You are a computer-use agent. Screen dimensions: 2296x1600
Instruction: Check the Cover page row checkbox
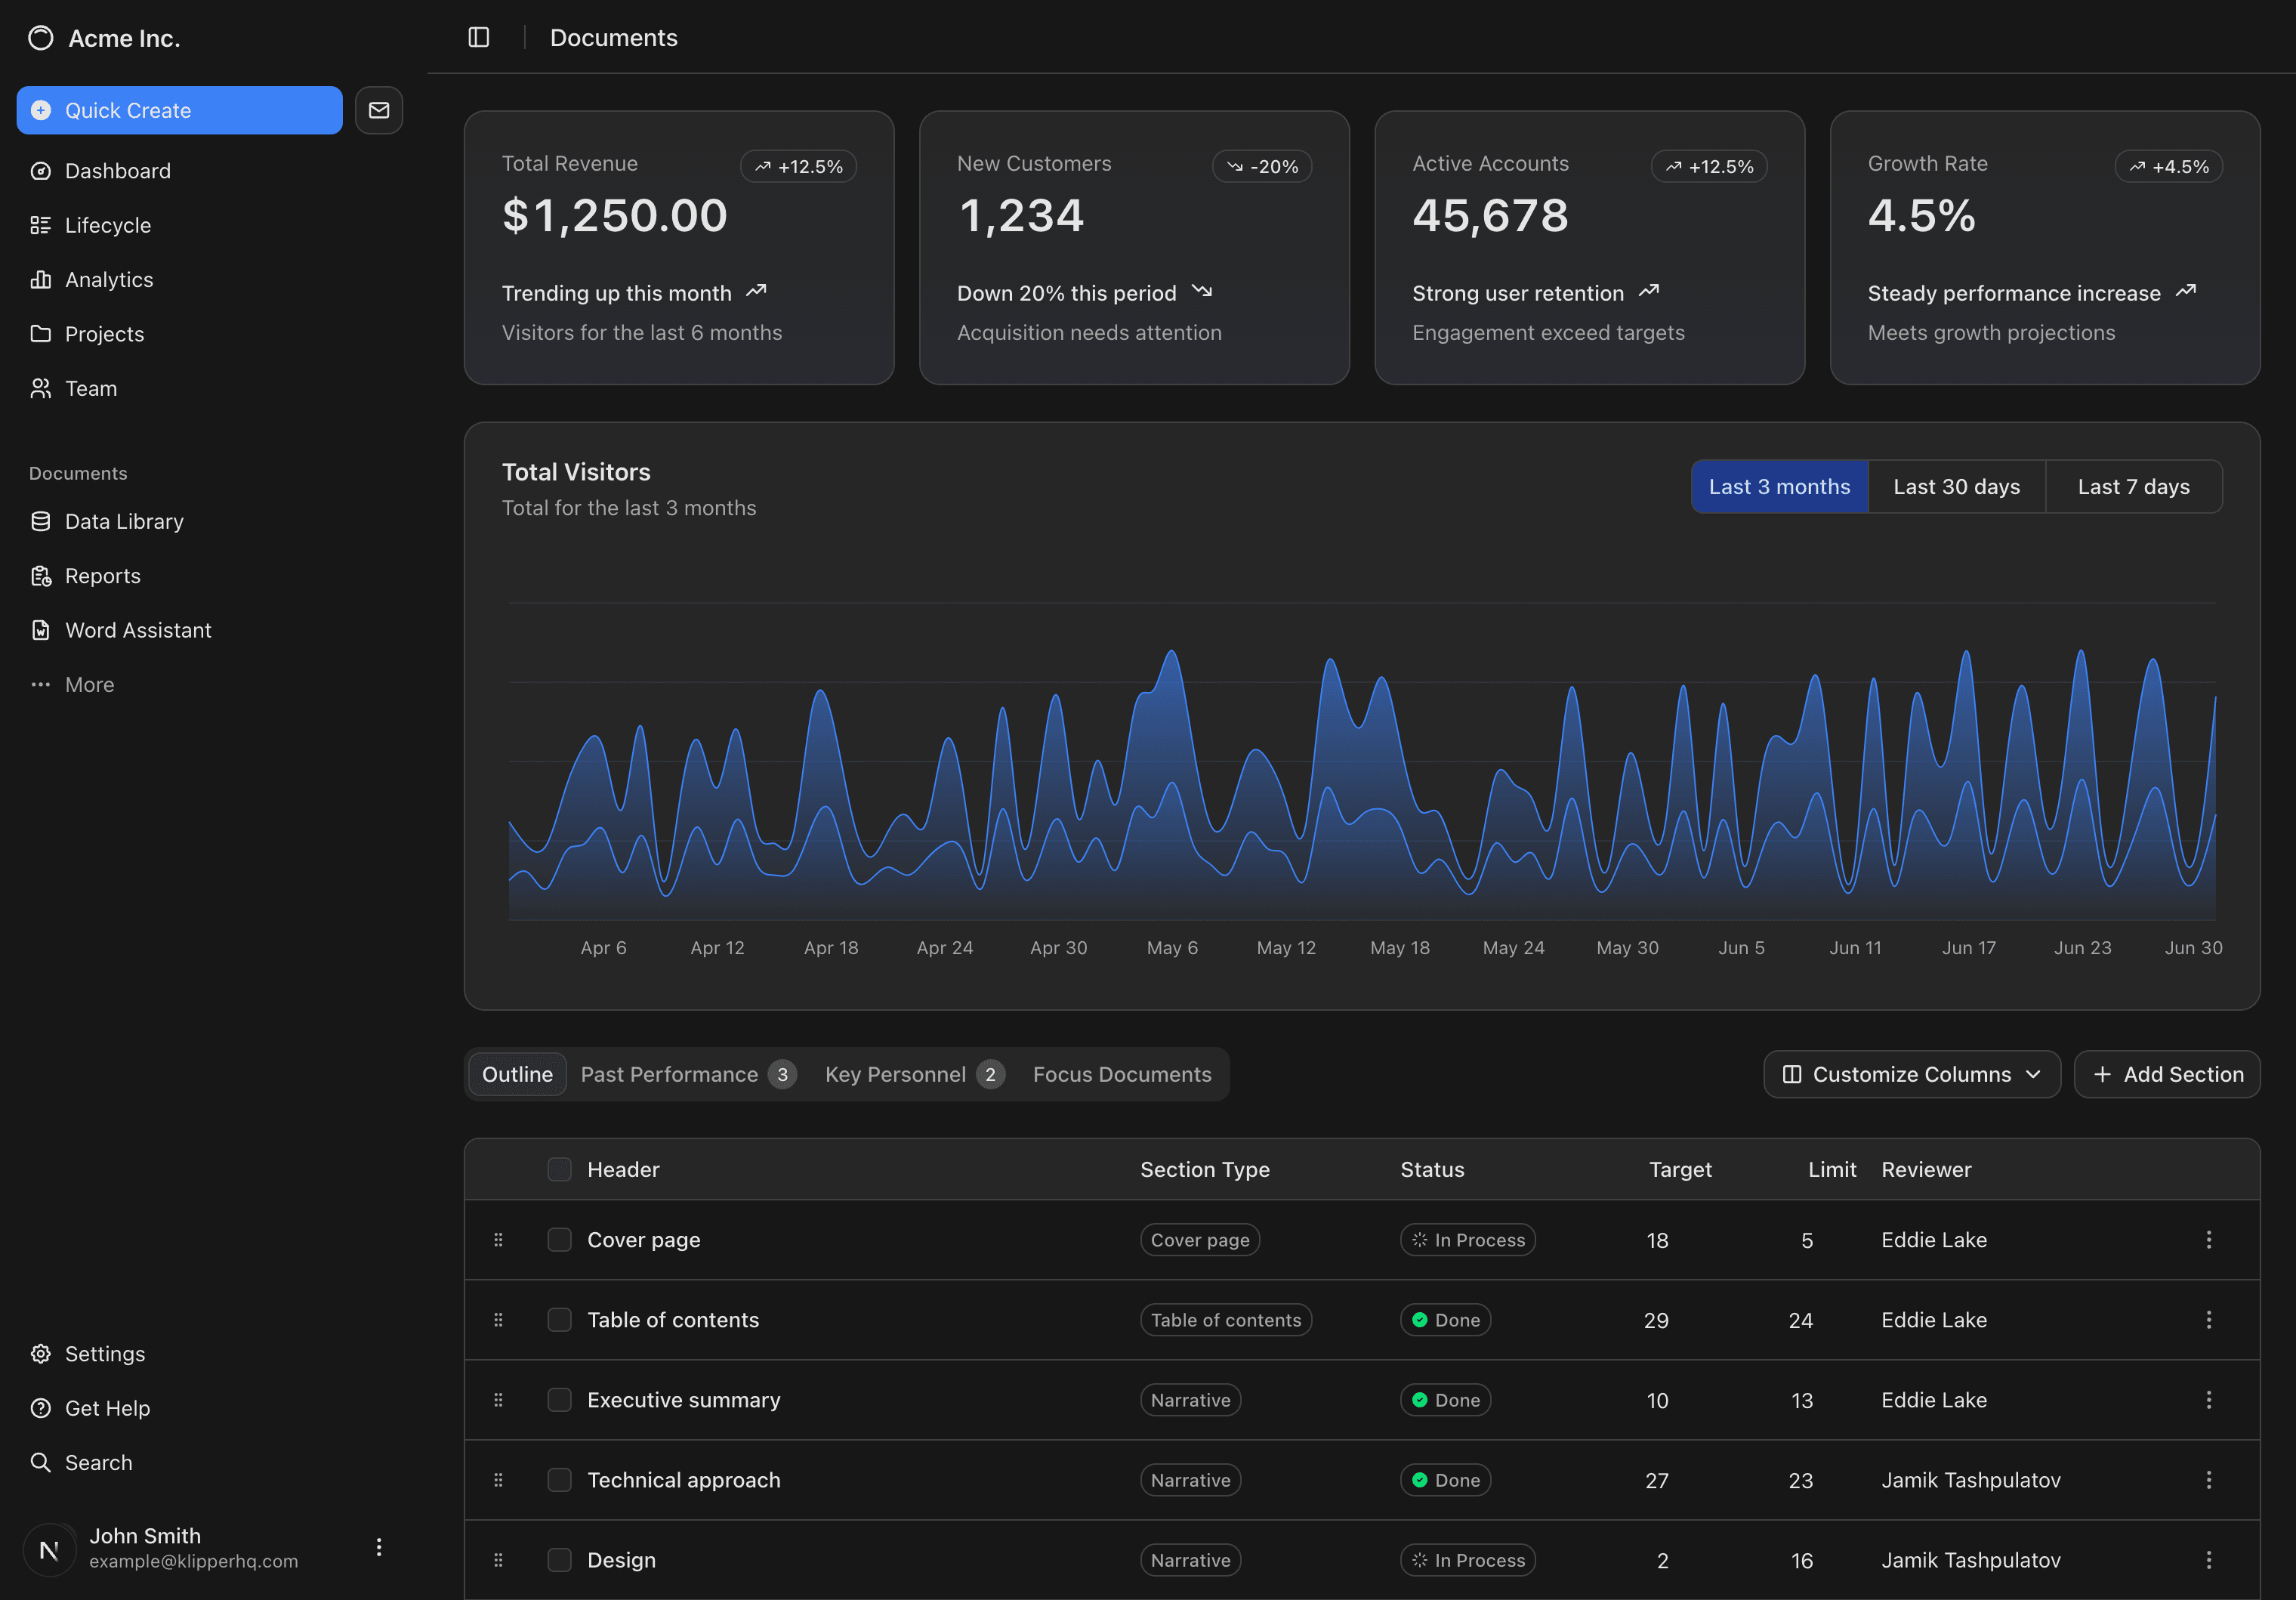559,1240
